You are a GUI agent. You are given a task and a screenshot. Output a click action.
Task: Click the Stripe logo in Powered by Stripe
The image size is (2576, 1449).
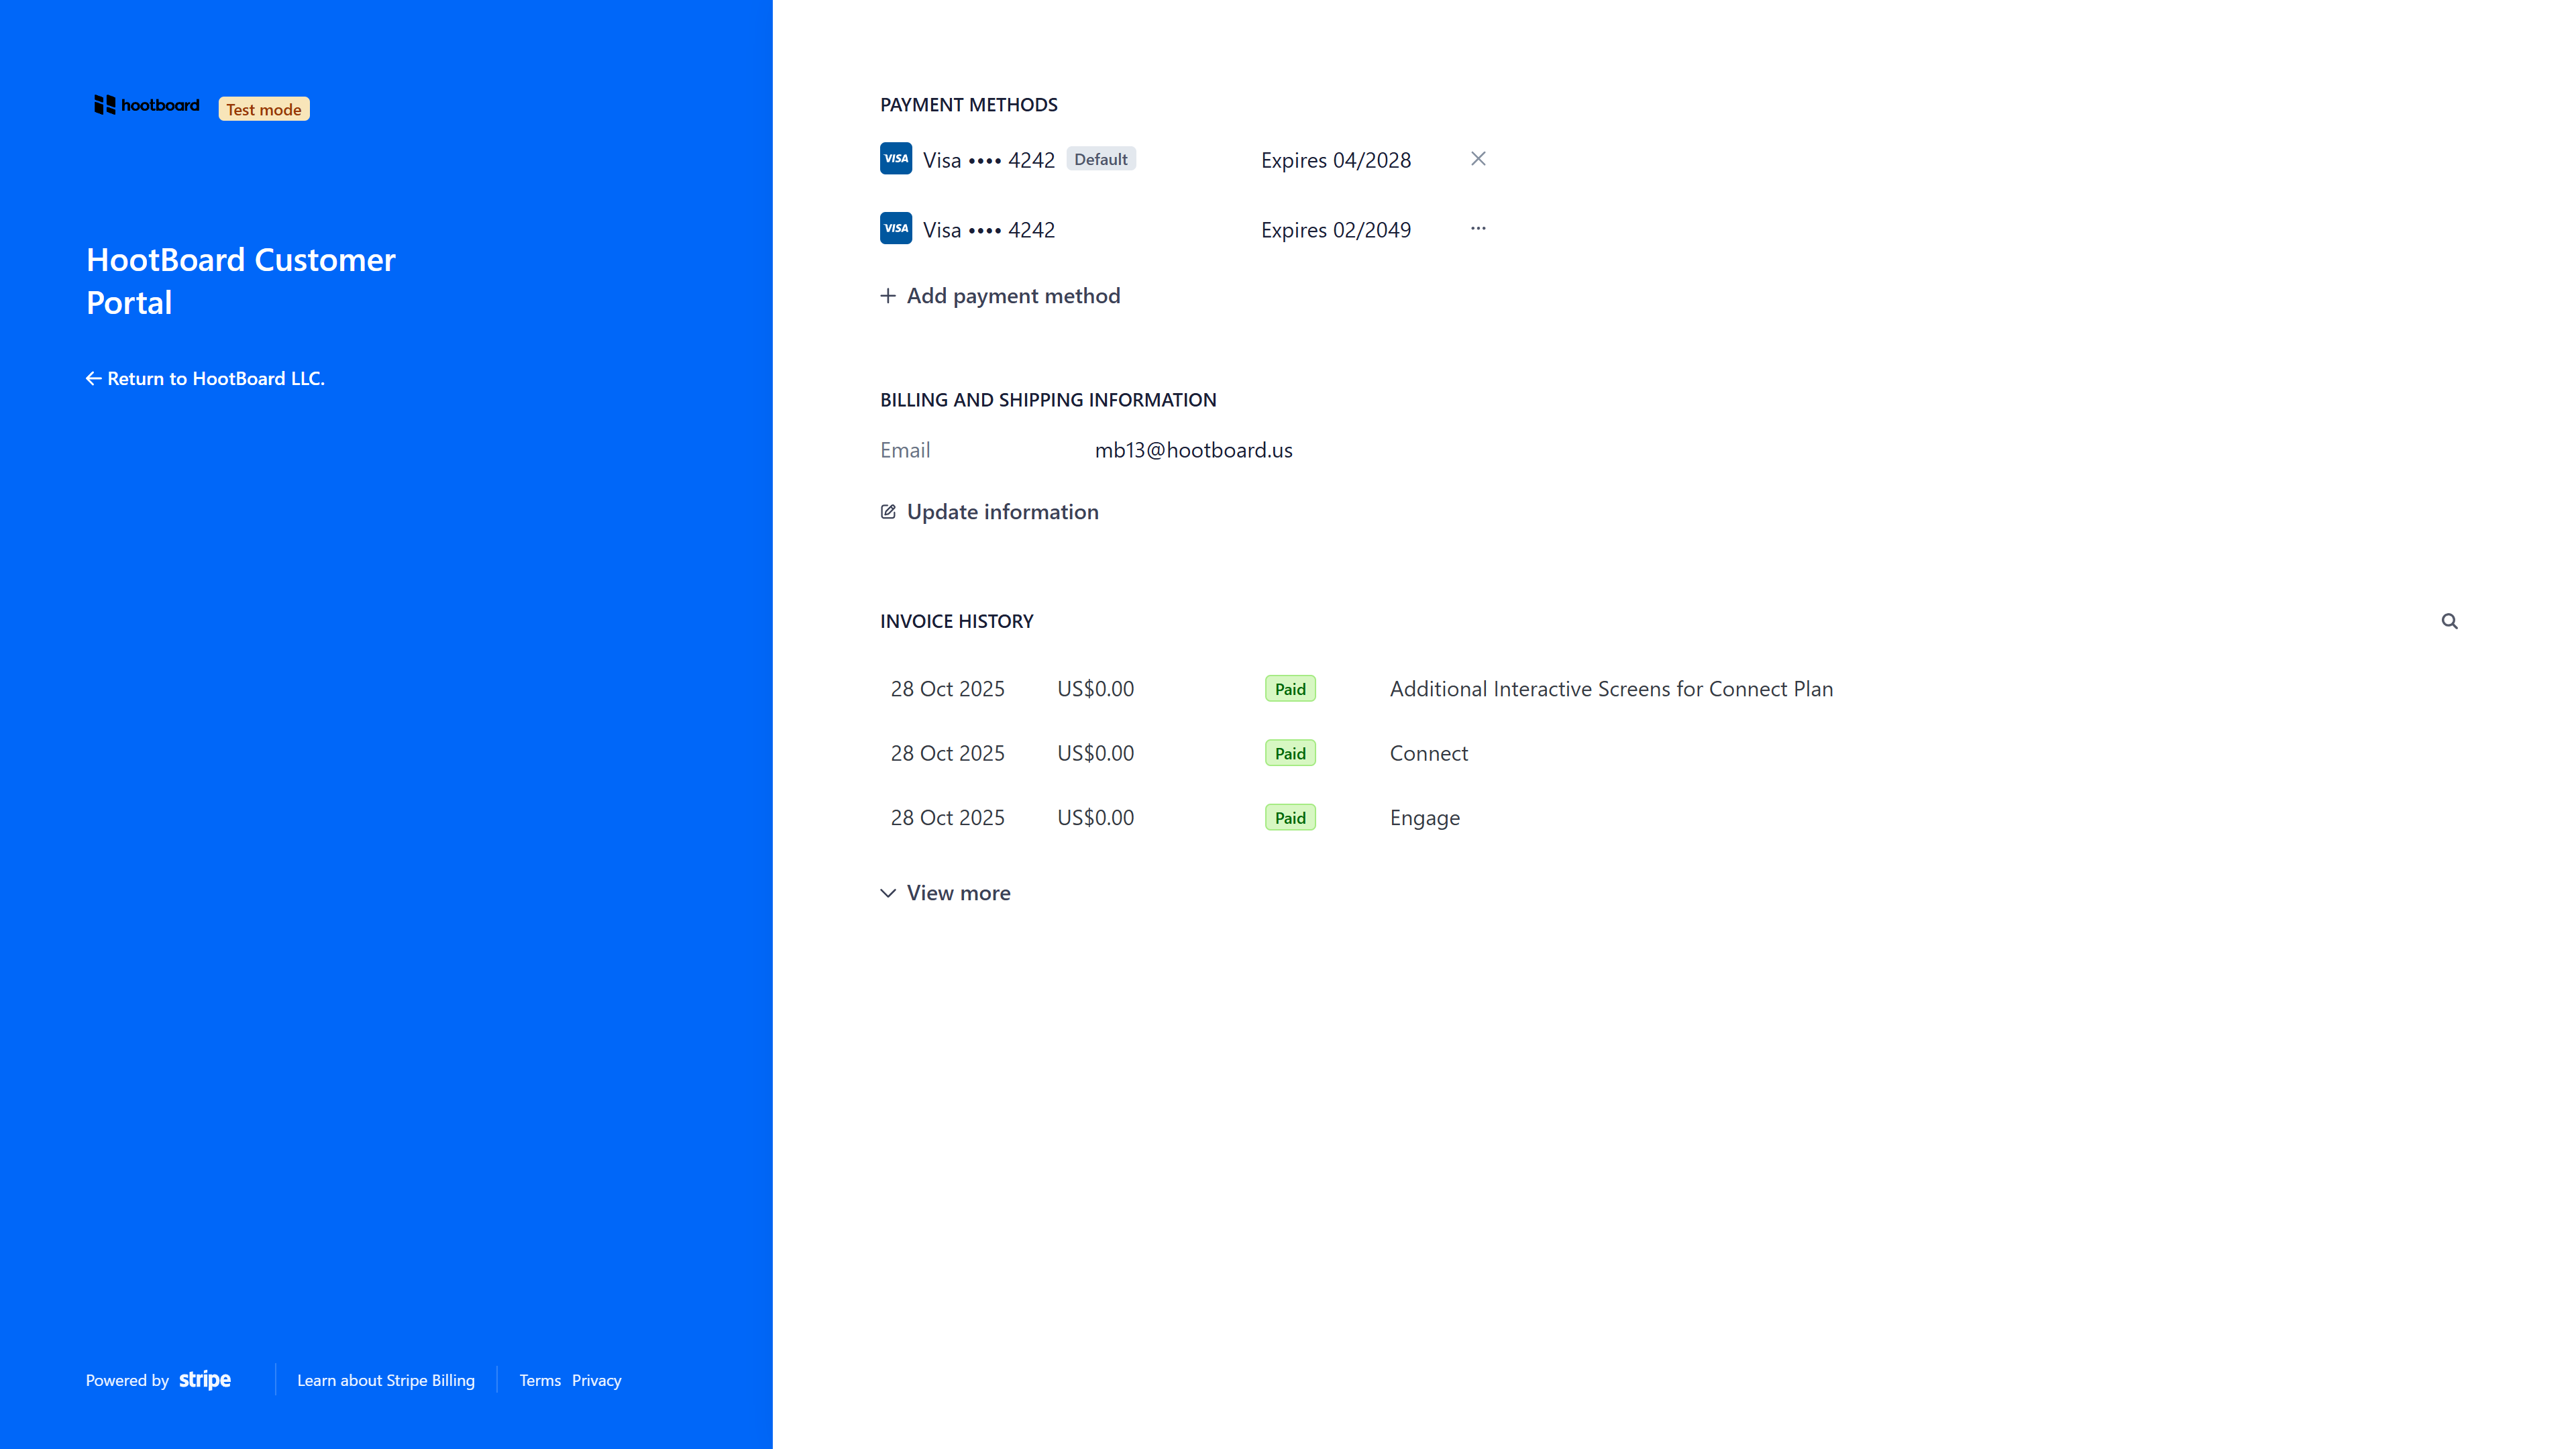pyautogui.click(x=205, y=1380)
